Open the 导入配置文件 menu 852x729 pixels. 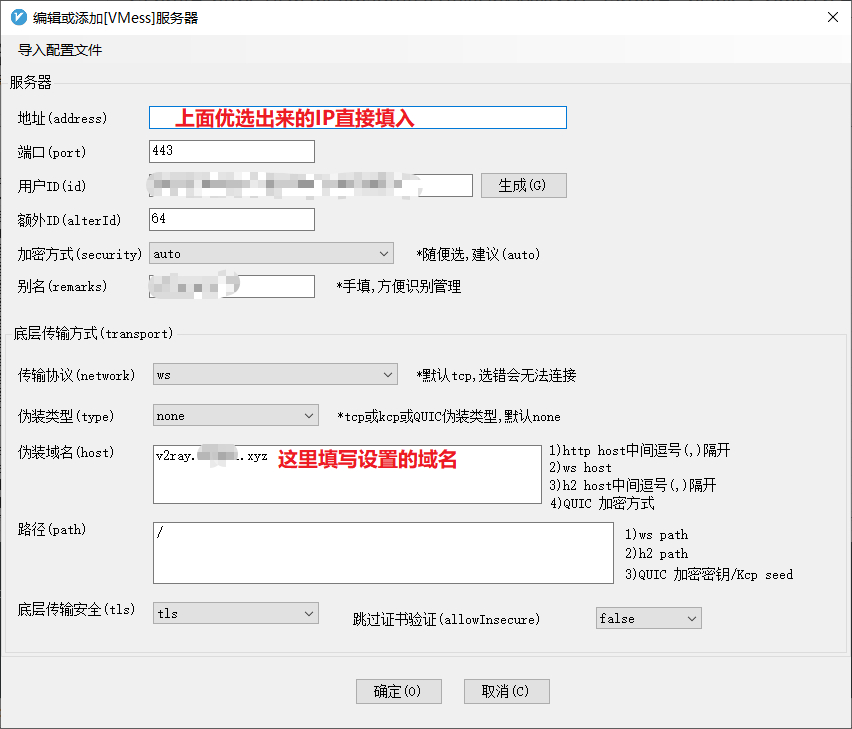60,50
